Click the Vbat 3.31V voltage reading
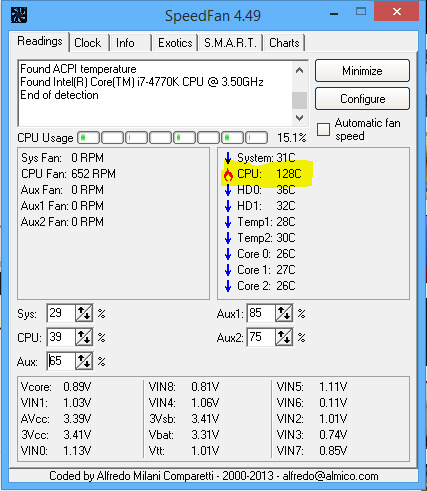Screen dimensions: 427x491 click(184, 435)
